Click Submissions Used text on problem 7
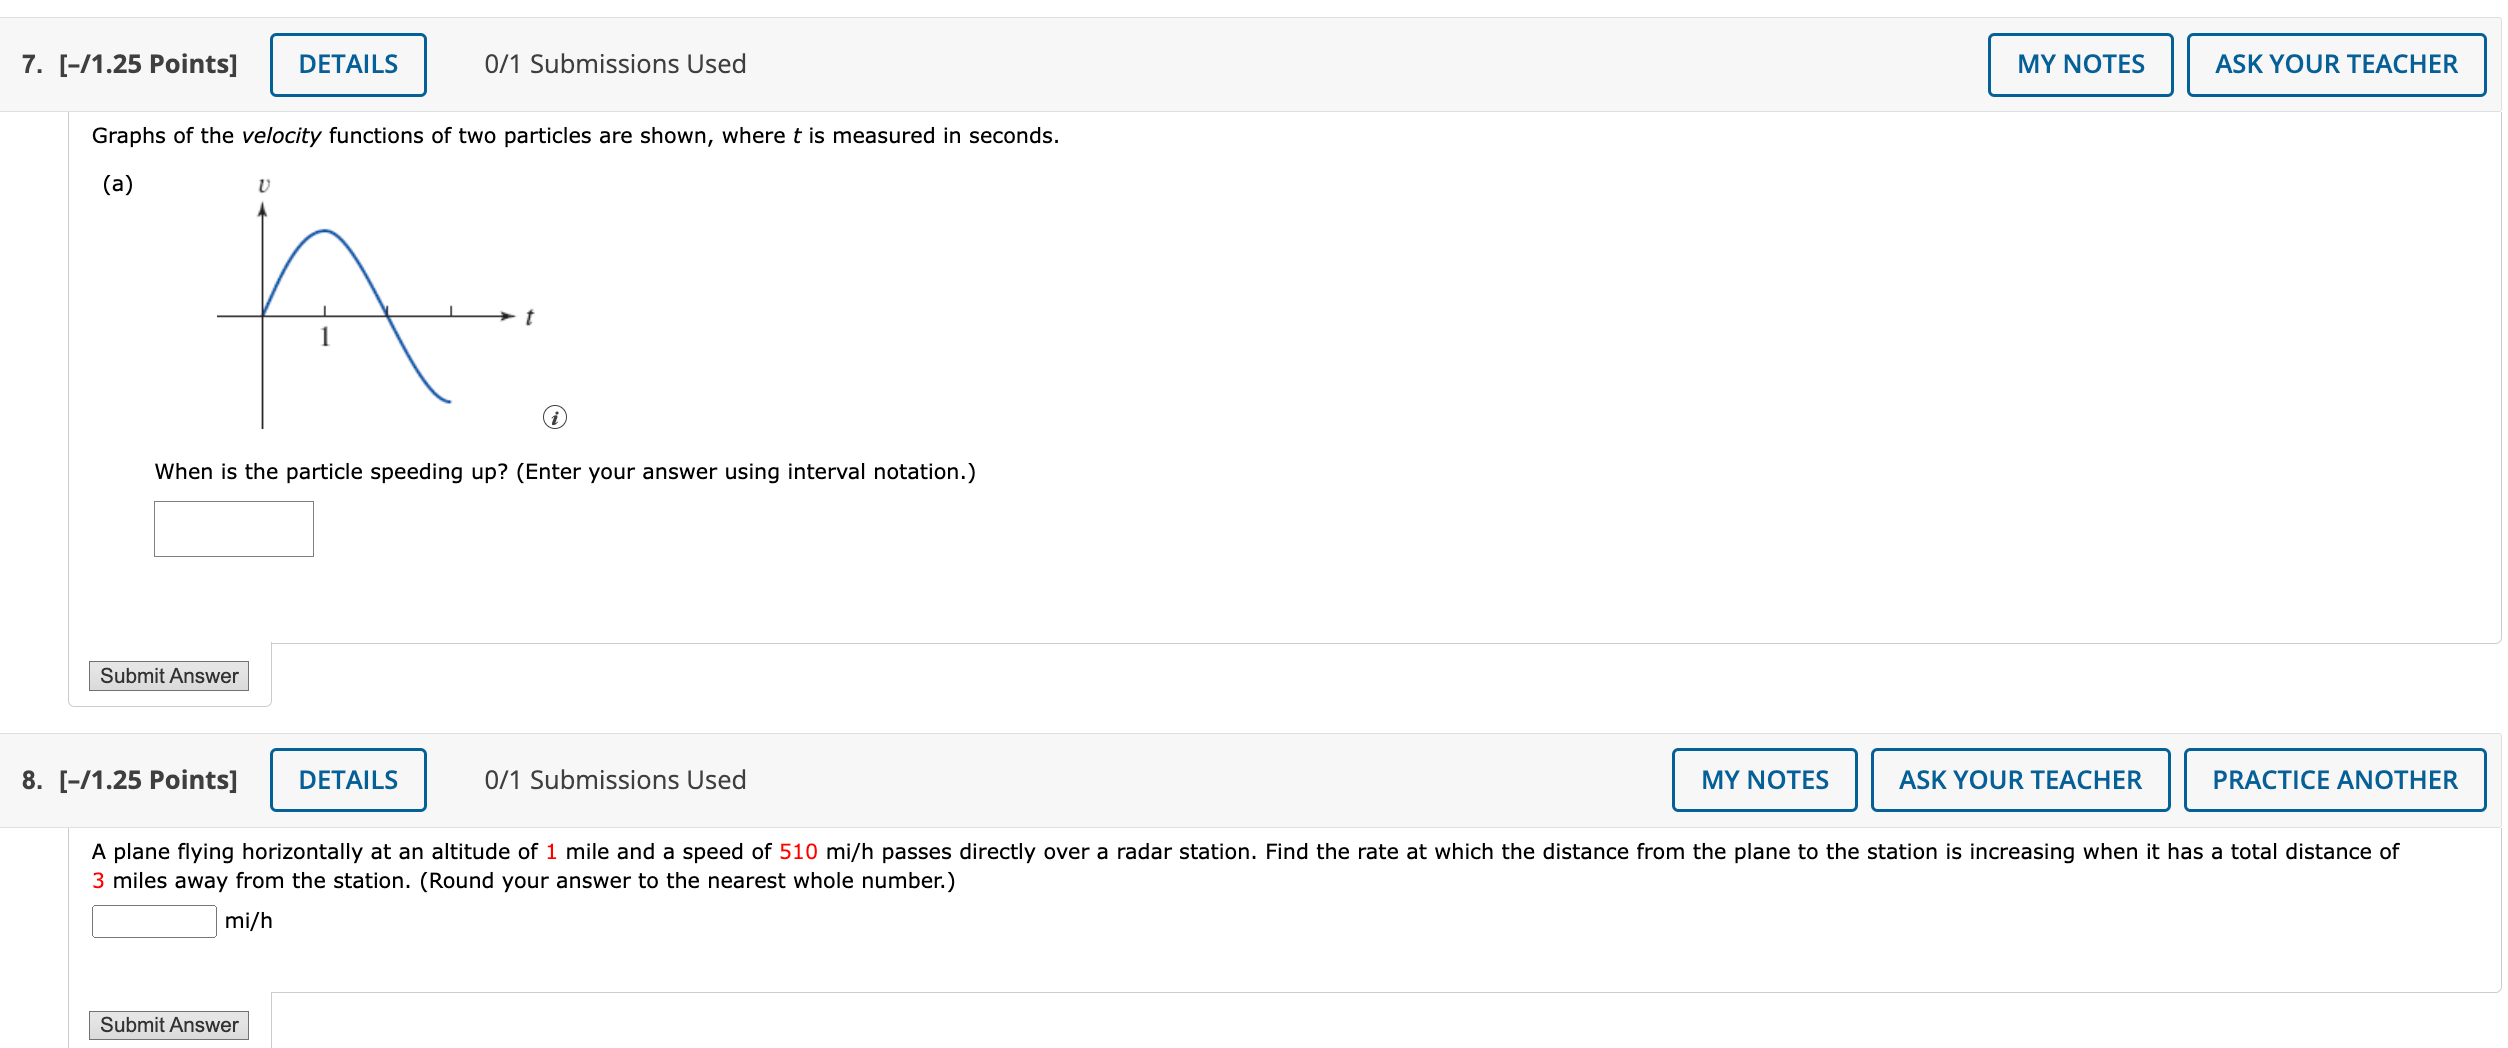This screenshot has height=1048, width=2508. point(614,63)
